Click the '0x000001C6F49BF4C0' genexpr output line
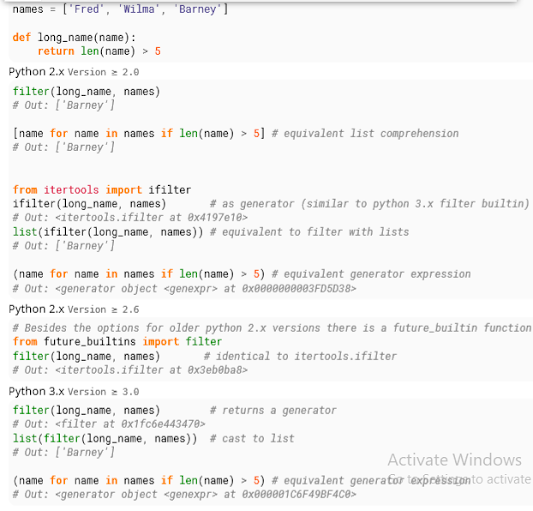 184,494
